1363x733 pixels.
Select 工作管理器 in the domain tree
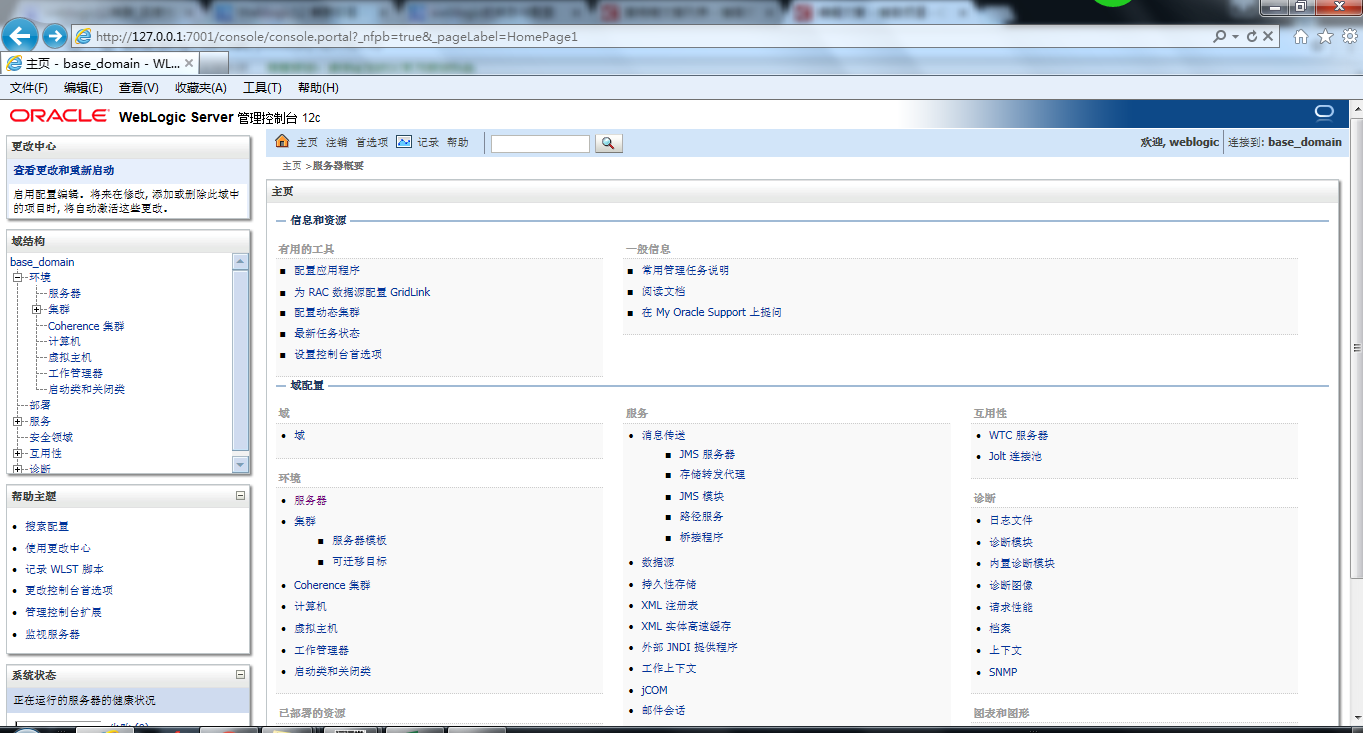75,374
